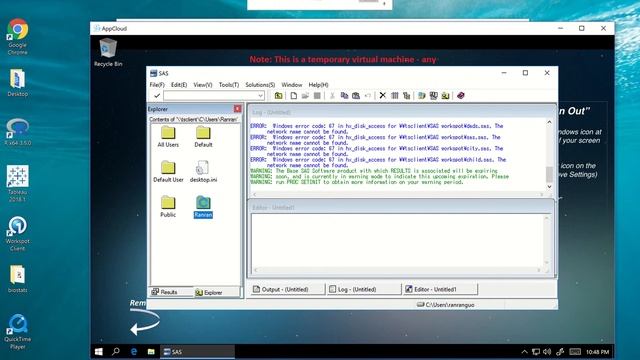Select the highlighted Ranran folder
The width and height of the screenshot is (640, 360).
203,207
